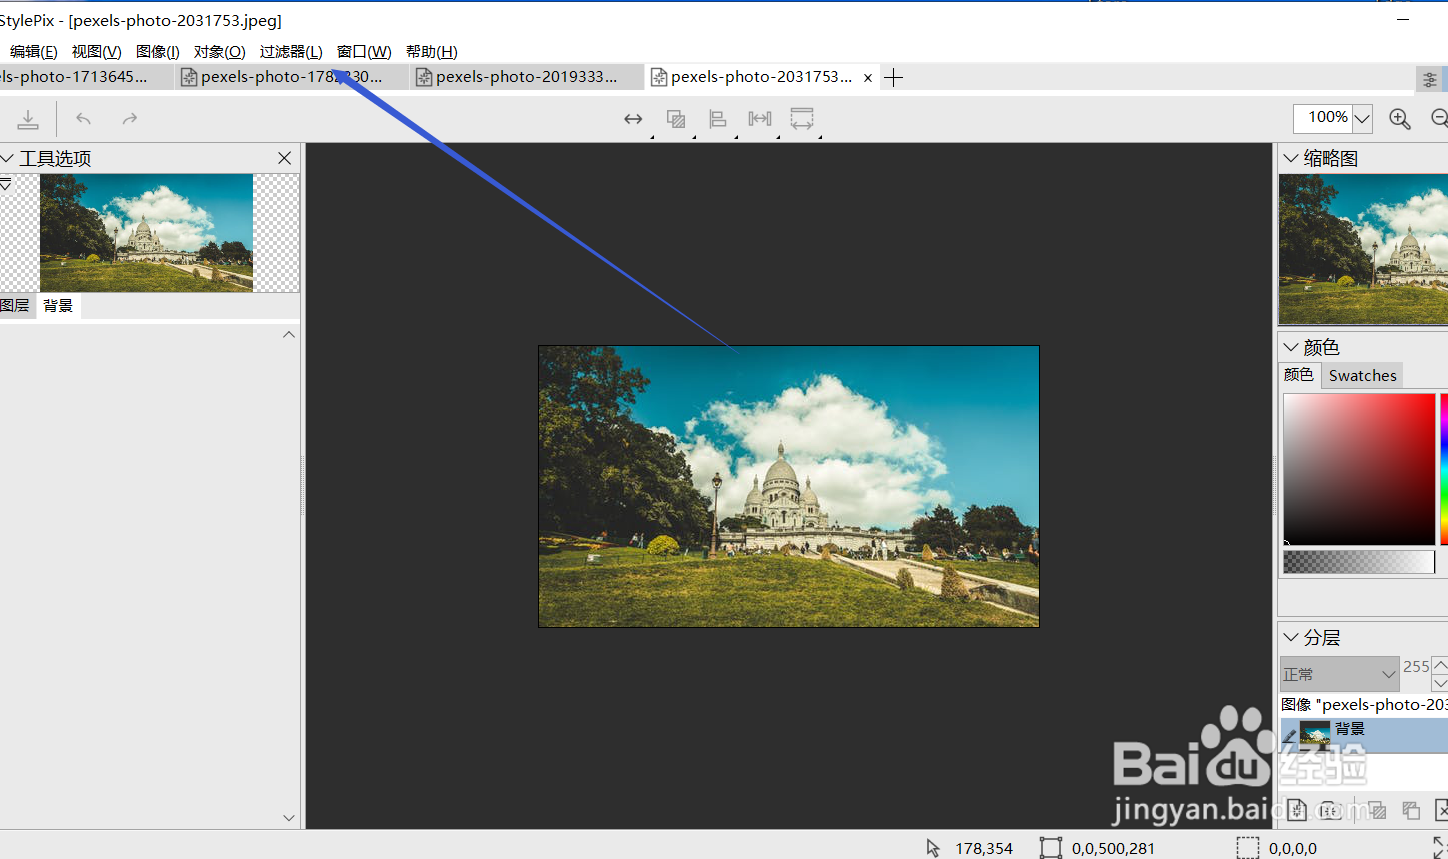Image resolution: width=1448 pixels, height=859 pixels.
Task: Collapse the 颜色 panel
Action: click(x=1291, y=347)
